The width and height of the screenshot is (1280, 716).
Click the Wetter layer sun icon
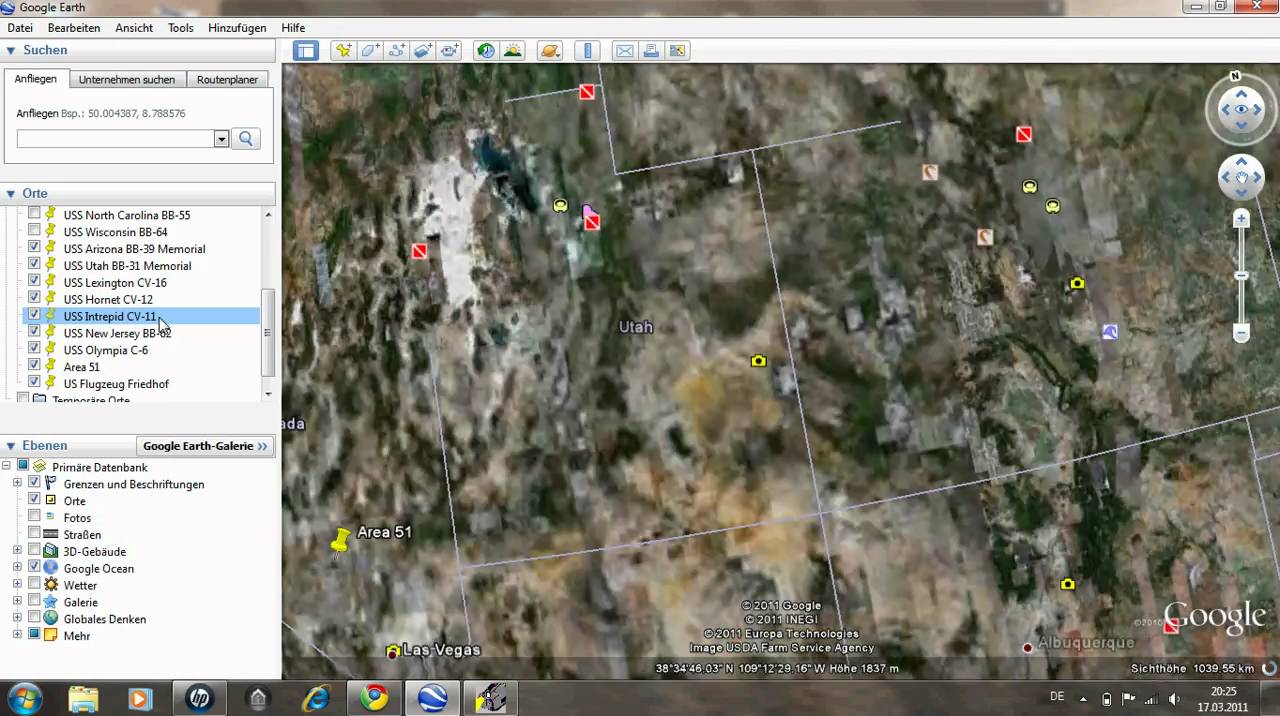51,585
